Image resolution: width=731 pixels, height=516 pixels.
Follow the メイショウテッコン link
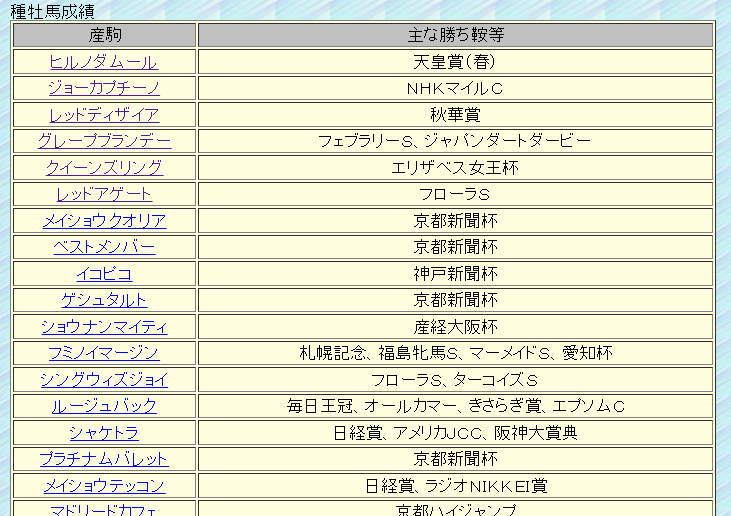coord(104,486)
